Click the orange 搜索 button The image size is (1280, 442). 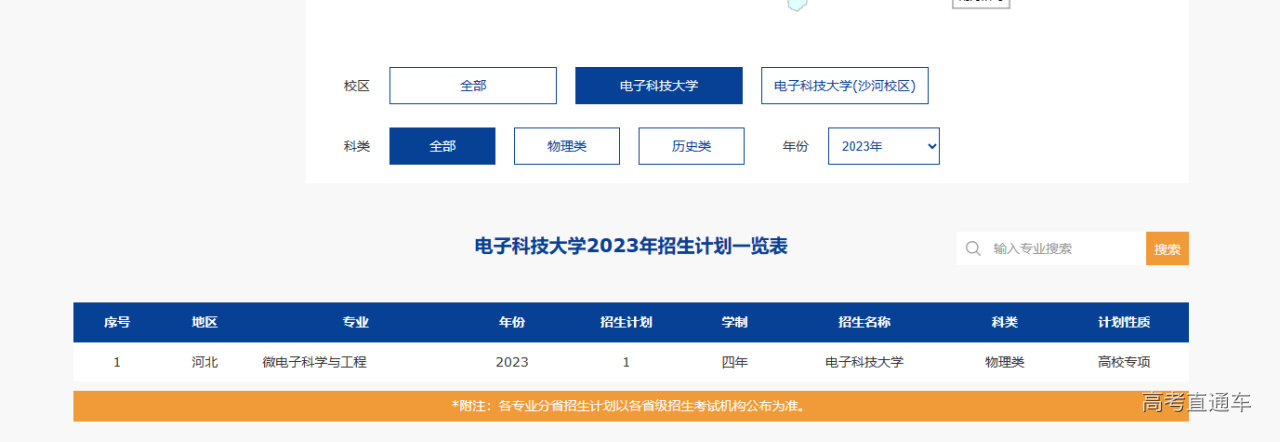tap(1167, 249)
